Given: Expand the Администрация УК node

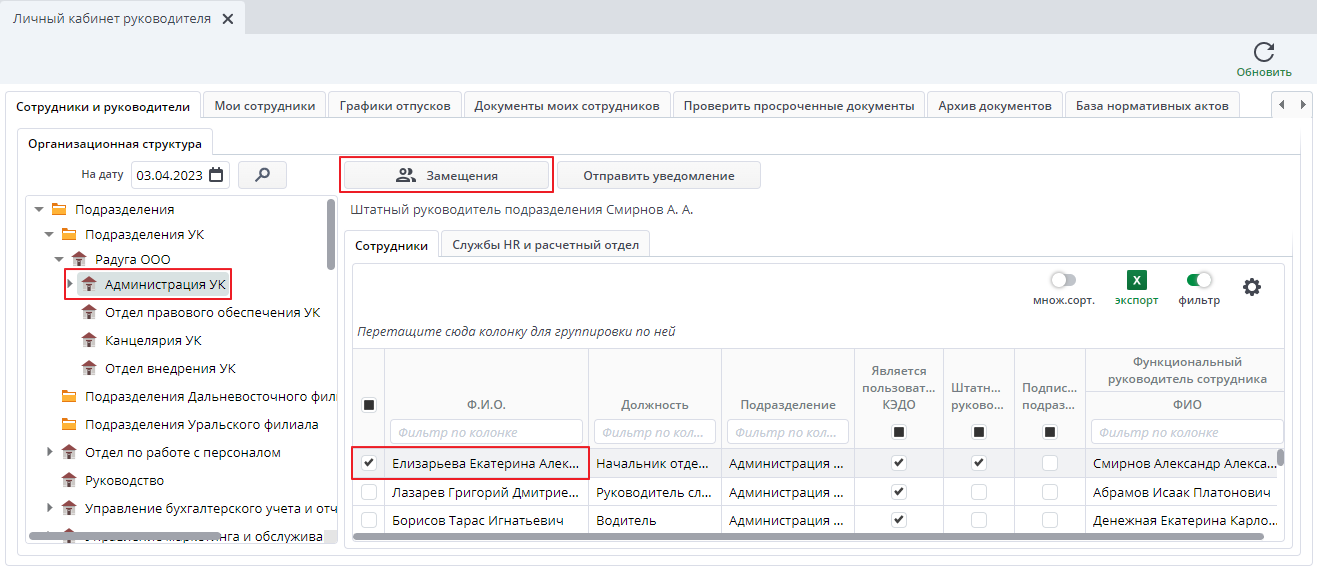Looking at the screenshot, I should pos(69,285).
